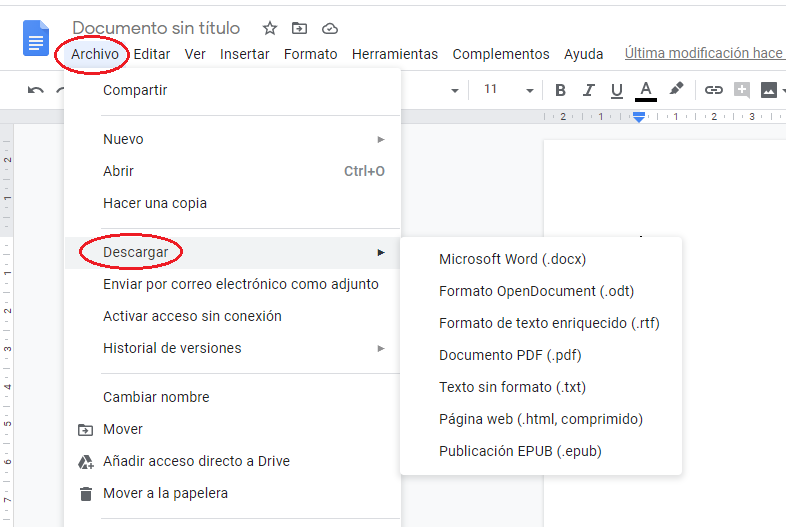Open the font size dropdown showing 11
The width and height of the screenshot is (786, 527).
click(508, 90)
